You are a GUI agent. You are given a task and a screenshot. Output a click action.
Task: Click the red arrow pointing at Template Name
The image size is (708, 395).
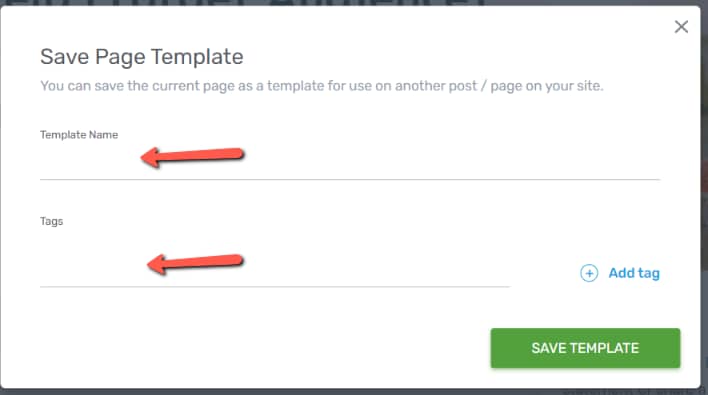coord(192,157)
